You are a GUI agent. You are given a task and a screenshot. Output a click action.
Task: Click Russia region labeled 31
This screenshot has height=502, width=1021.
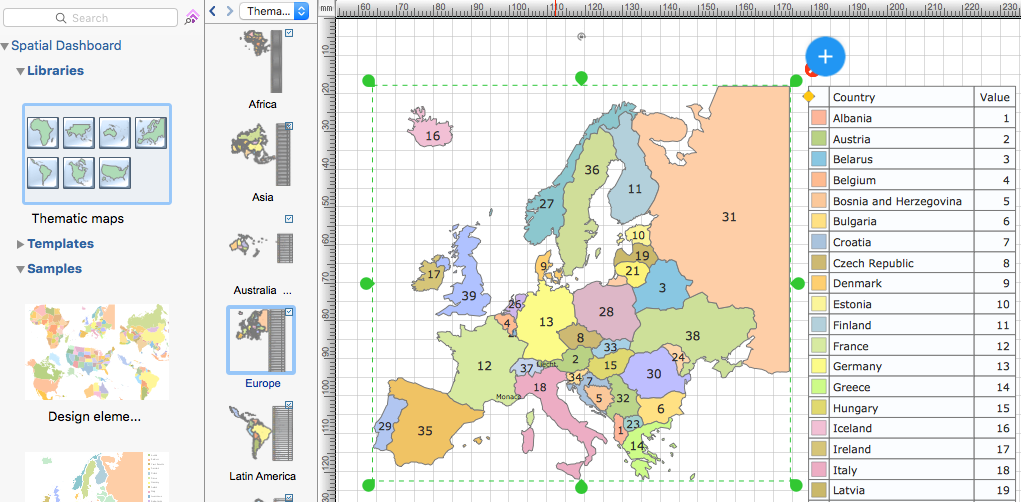pos(729,217)
